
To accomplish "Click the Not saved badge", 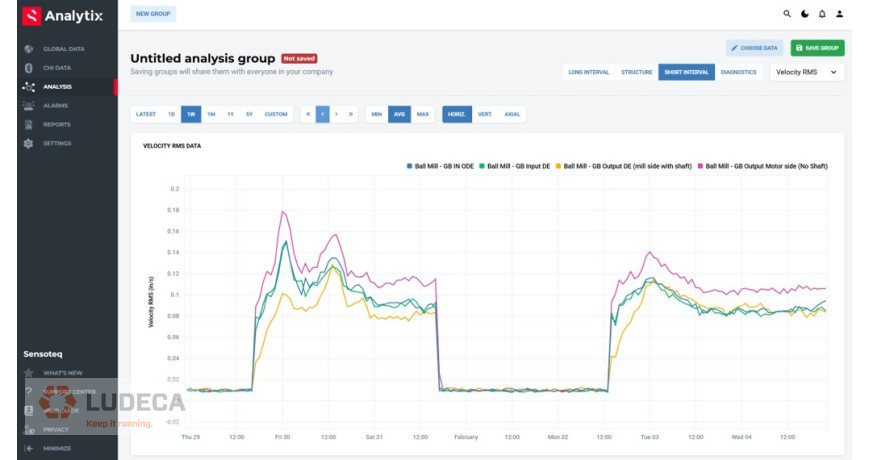I will 299,58.
